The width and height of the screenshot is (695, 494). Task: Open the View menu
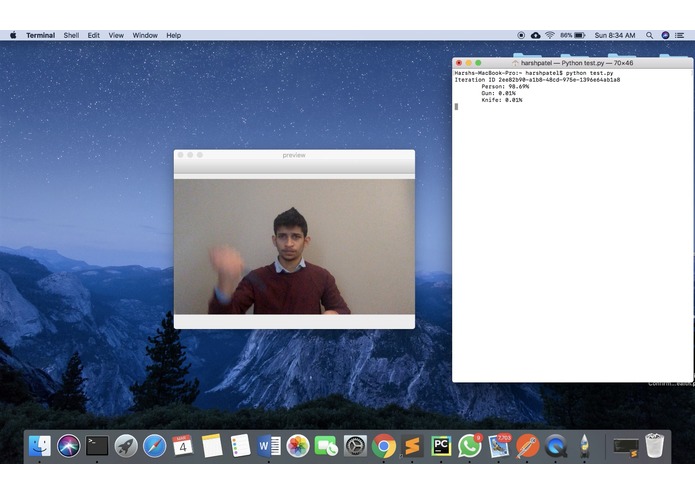tap(116, 35)
